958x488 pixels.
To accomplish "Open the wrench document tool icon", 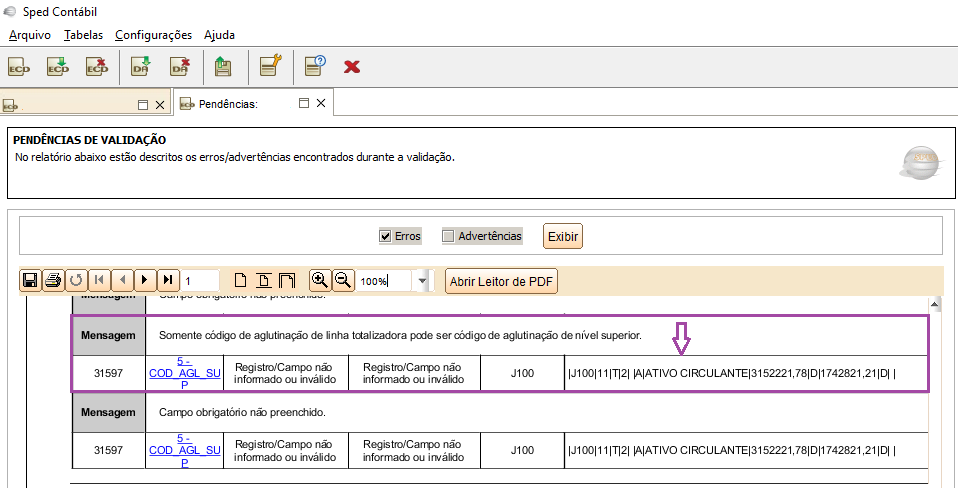I will 270,66.
